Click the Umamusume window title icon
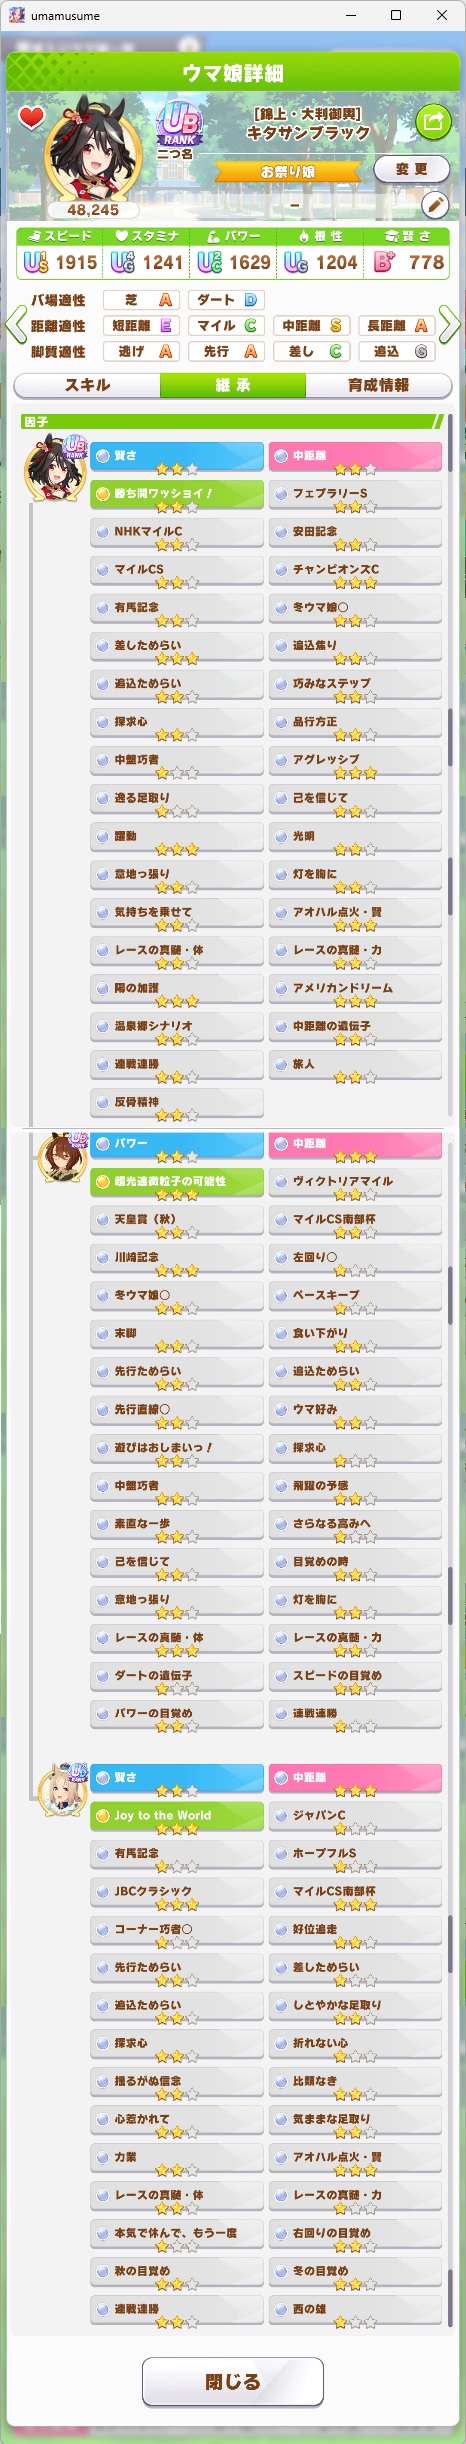Screen dimensions: 466x2444 click(x=17, y=16)
